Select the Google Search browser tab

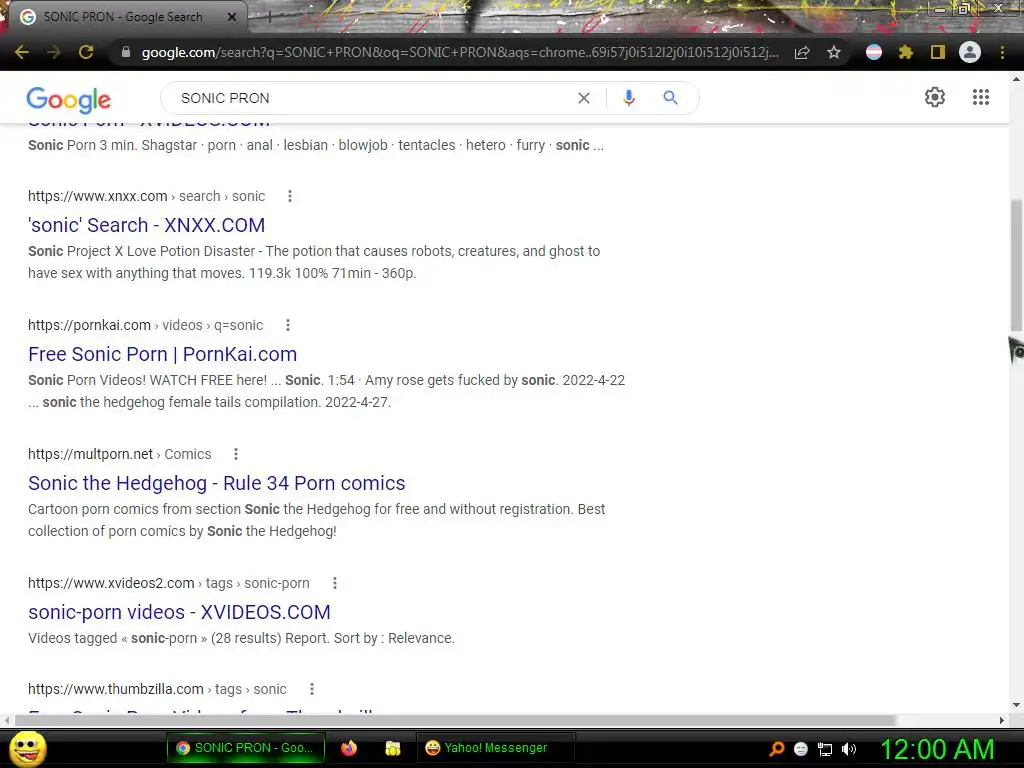pyautogui.click(x=123, y=17)
